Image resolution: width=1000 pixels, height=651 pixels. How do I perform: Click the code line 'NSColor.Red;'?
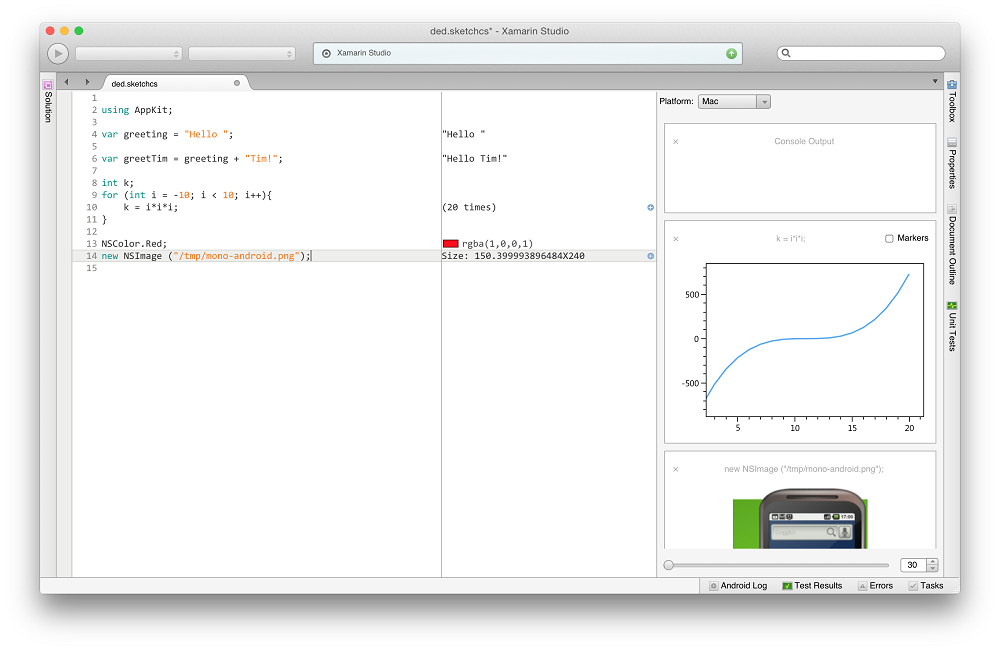point(134,244)
